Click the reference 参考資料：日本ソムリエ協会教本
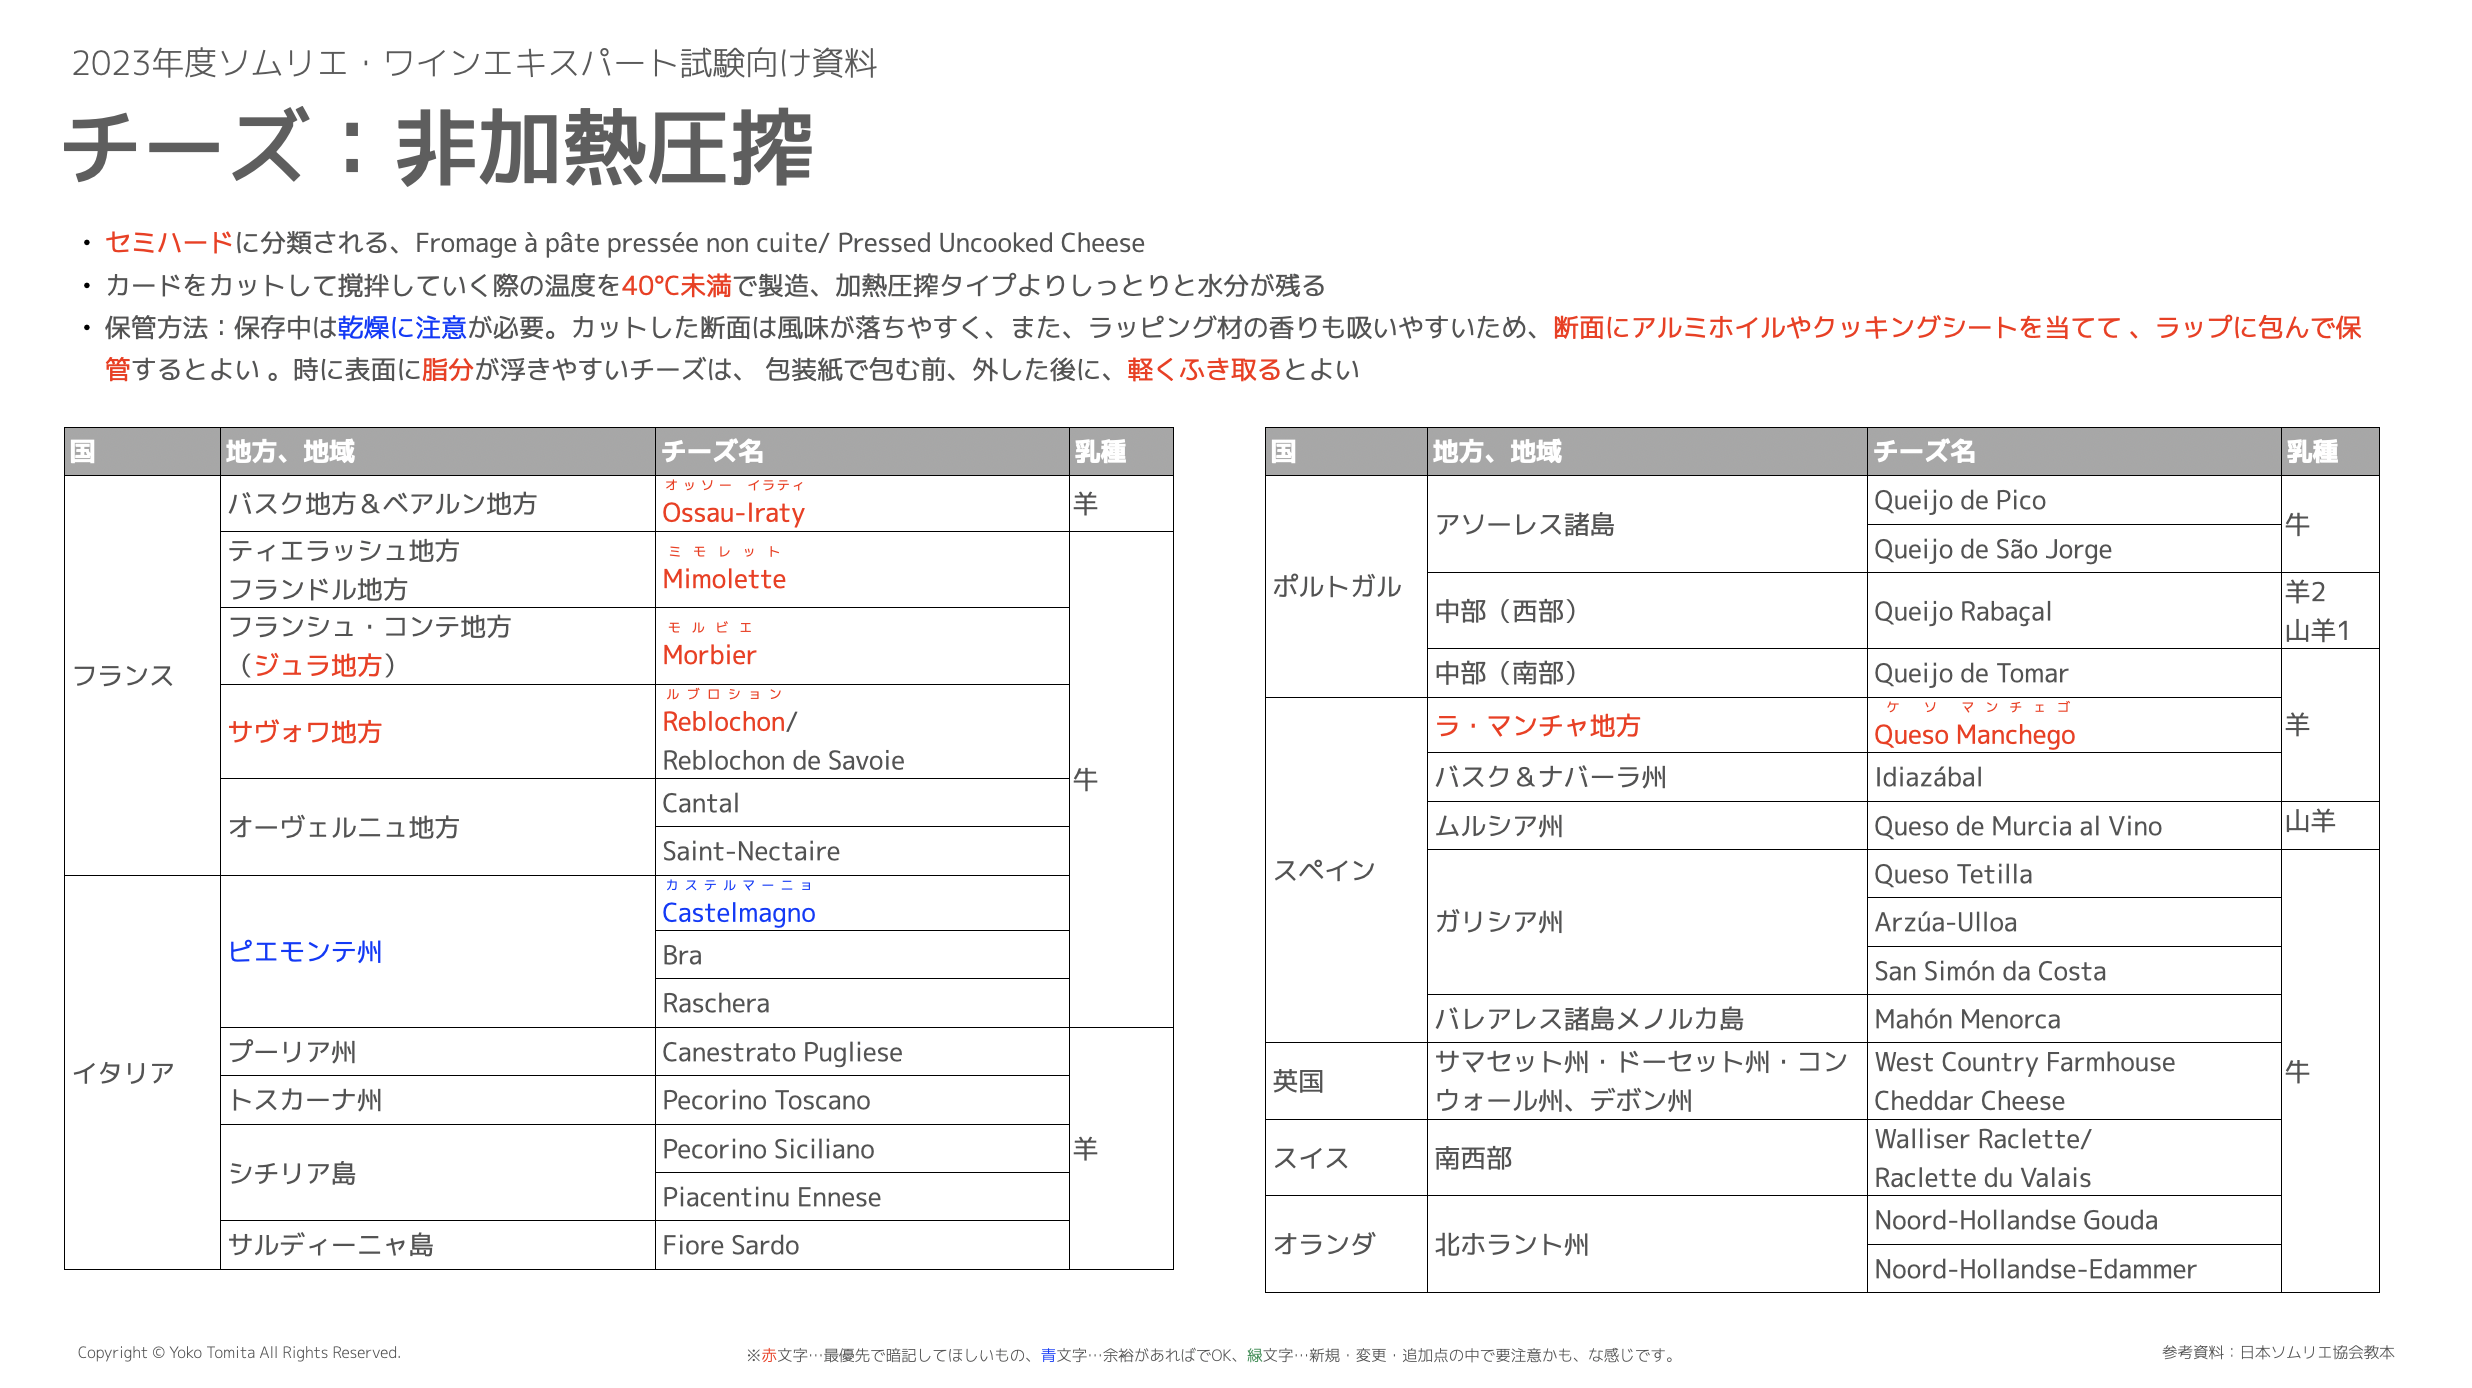 coord(2278,1352)
